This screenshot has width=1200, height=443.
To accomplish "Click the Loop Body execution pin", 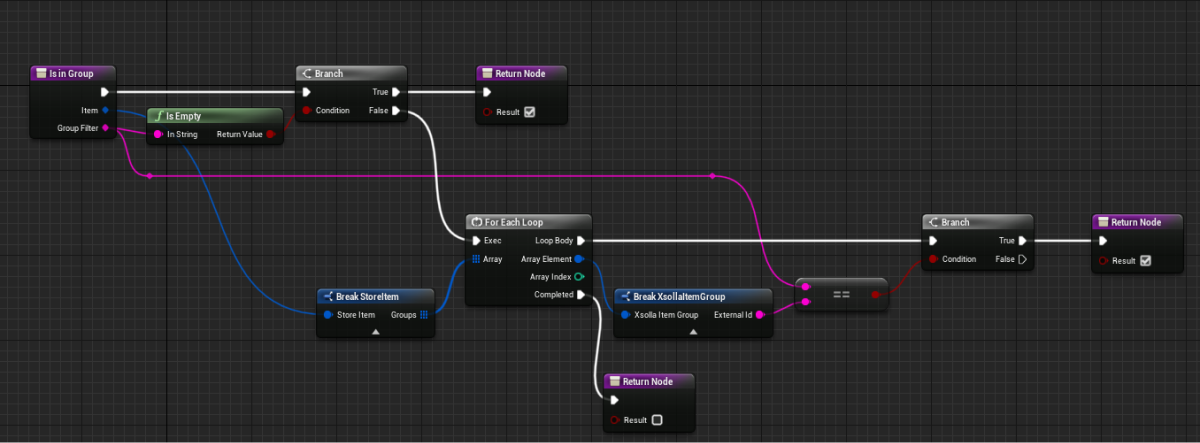I will pos(581,241).
